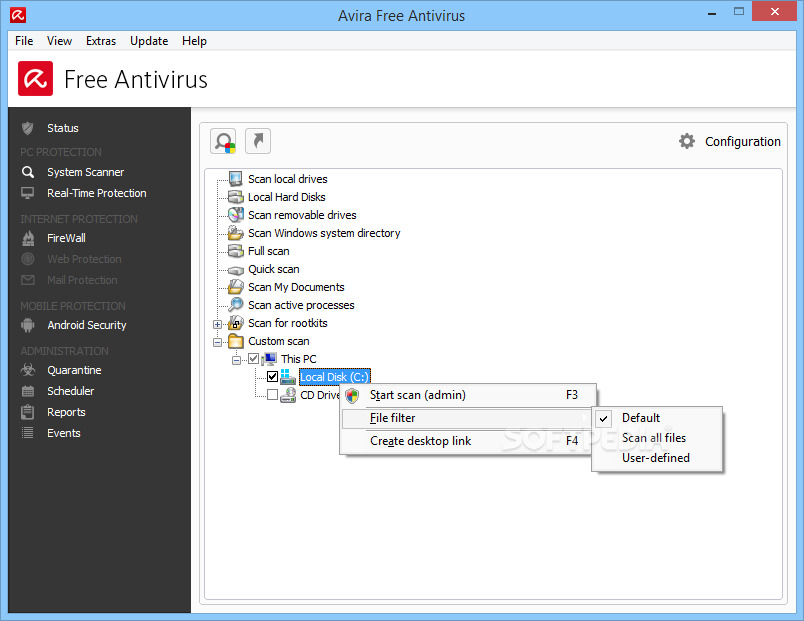Open the Update menu
Image resolution: width=804 pixels, height=621 pixels.
pos(149,41)
